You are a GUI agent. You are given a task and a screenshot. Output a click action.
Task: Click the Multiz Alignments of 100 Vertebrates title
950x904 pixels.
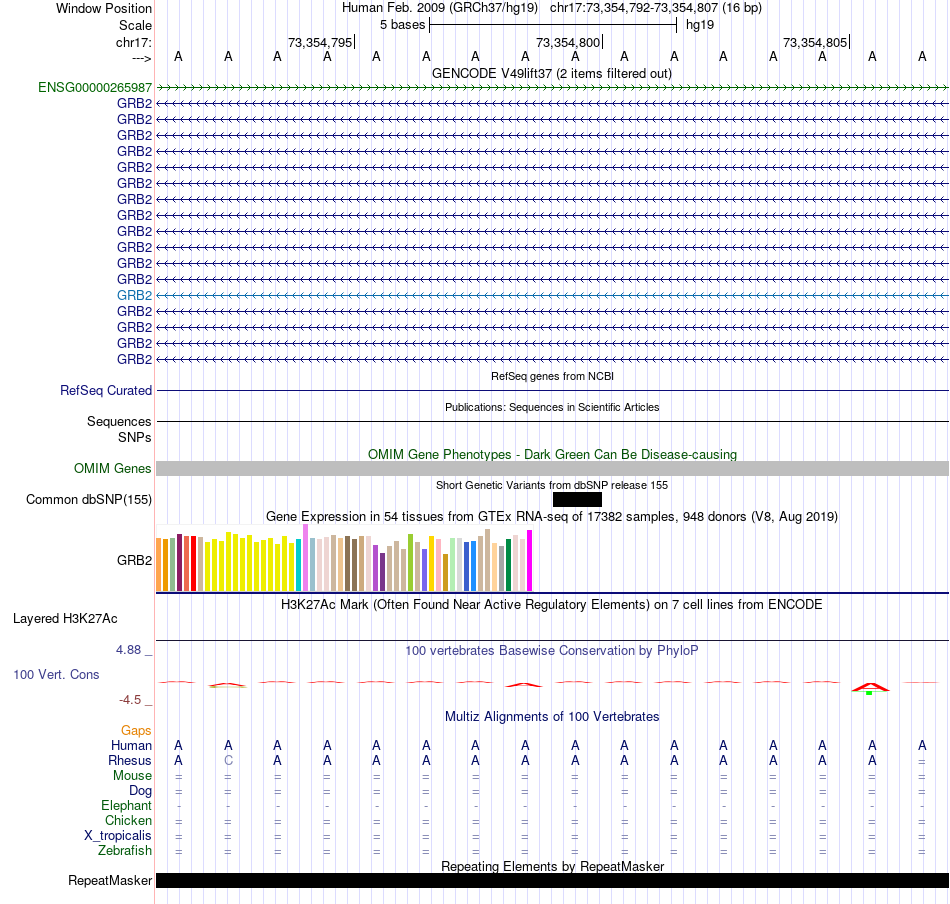tap(552, 716)
